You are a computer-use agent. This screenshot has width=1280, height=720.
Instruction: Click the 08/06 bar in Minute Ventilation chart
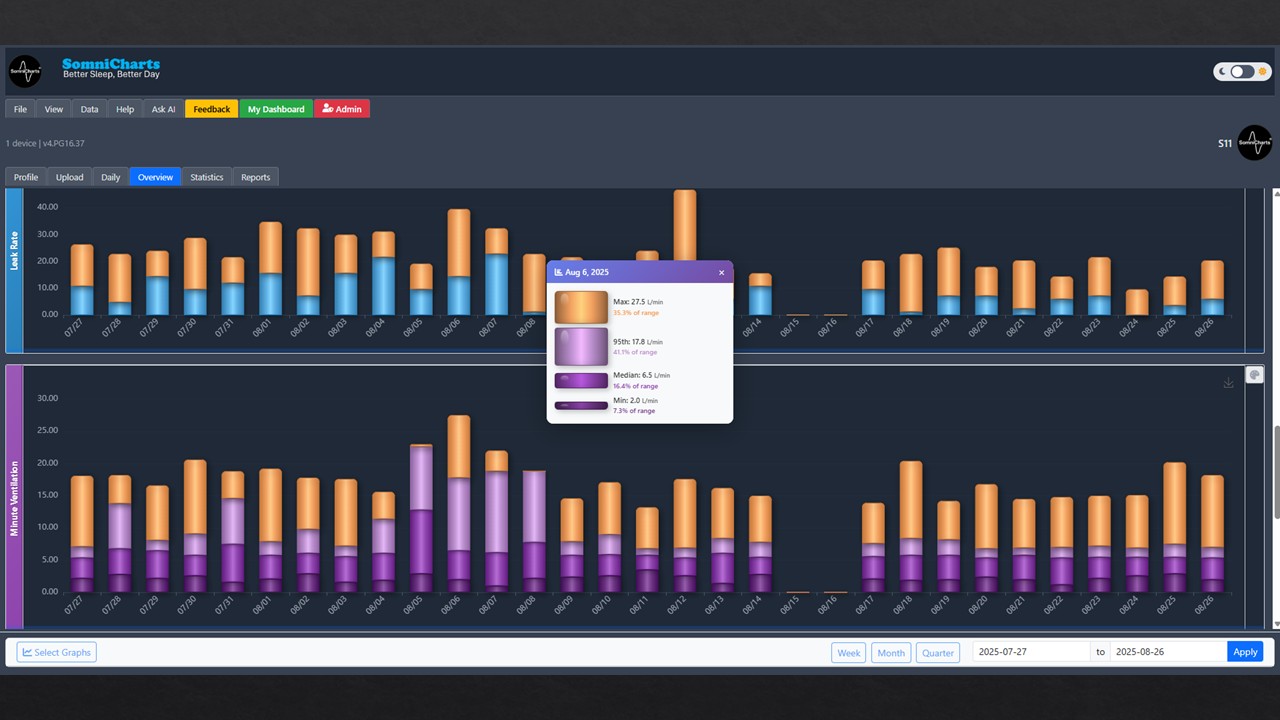point(458,503)
